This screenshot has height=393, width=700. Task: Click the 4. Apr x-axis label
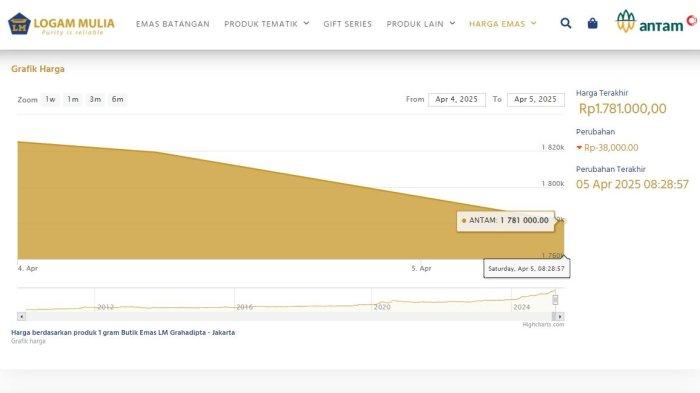coord(28,268)
